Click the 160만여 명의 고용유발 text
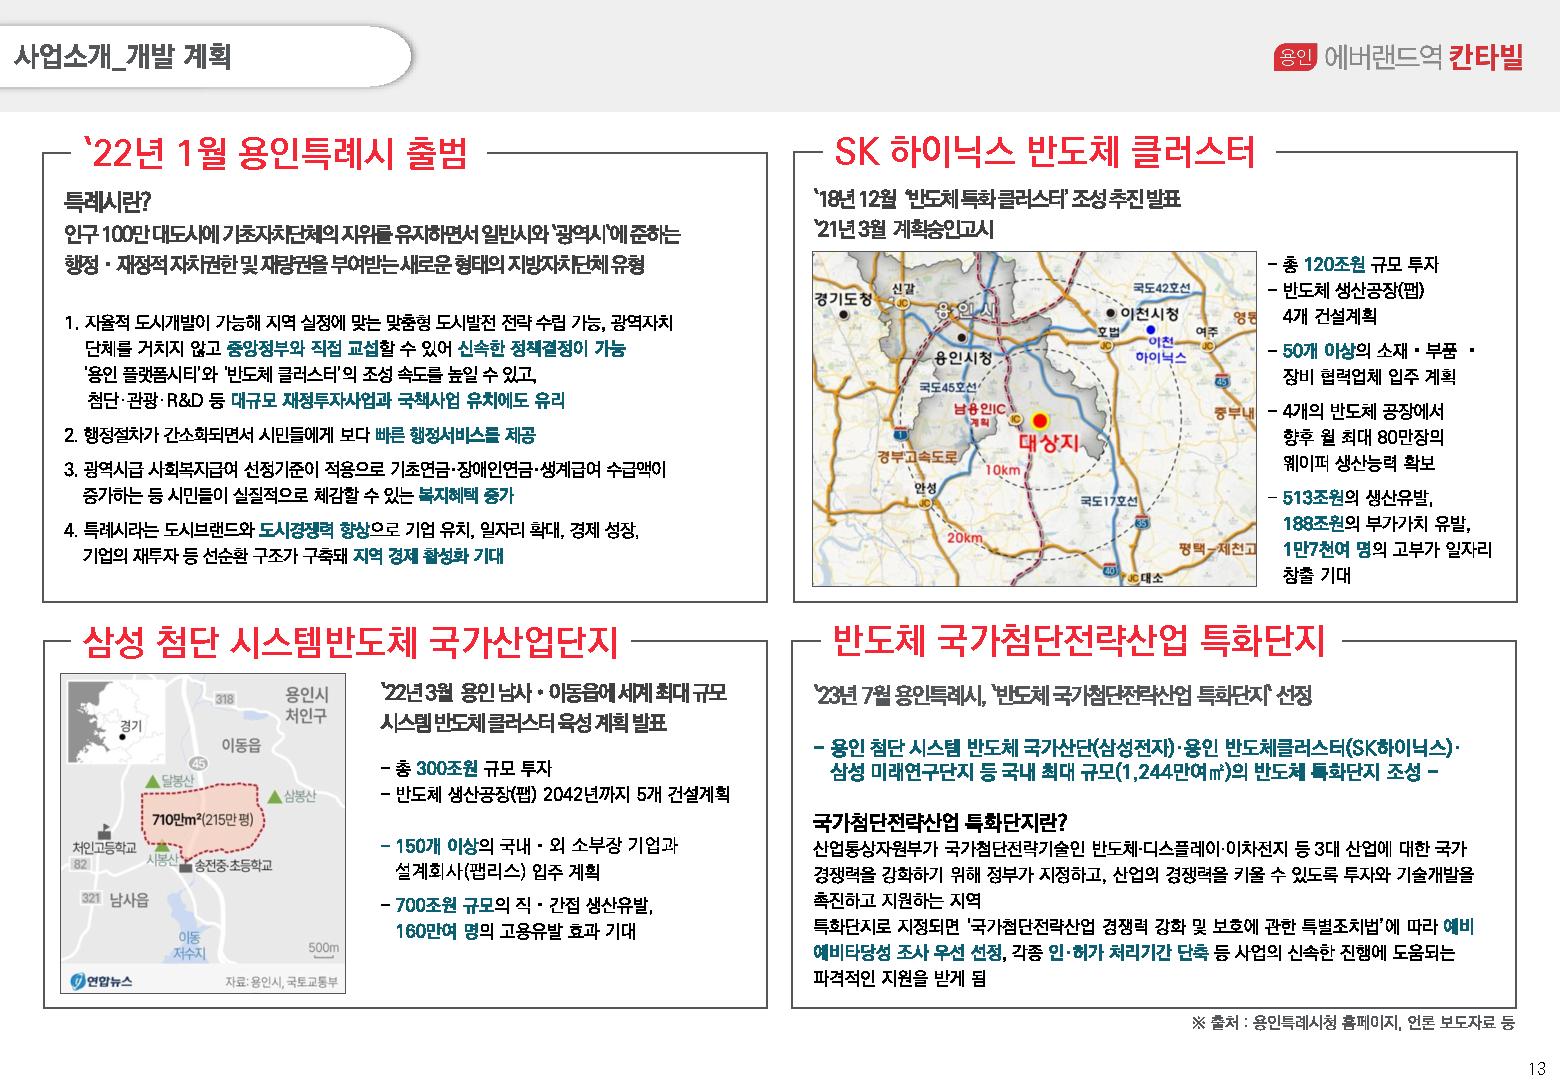 pyautogui.click(x=515, y=932)
